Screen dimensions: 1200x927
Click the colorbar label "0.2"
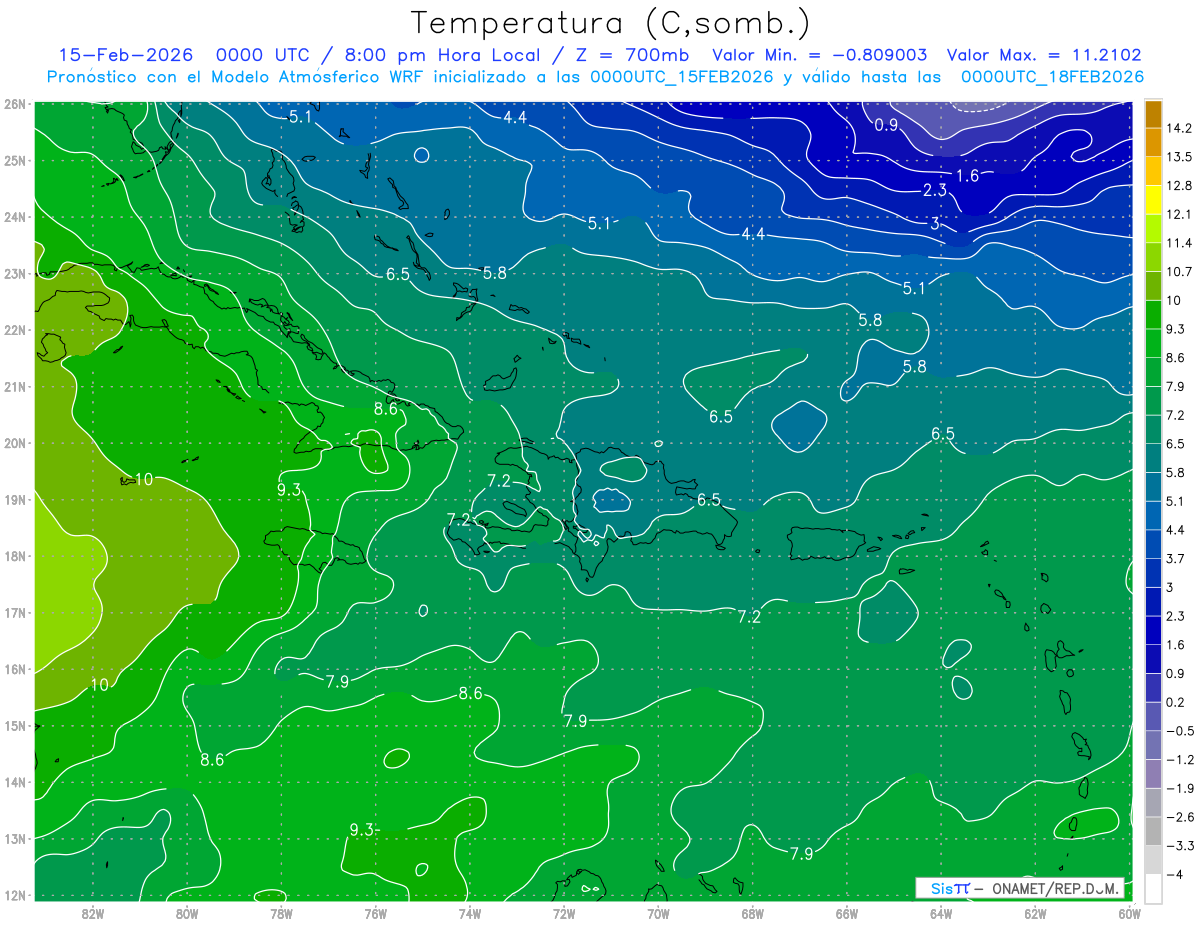(1176, 702)
